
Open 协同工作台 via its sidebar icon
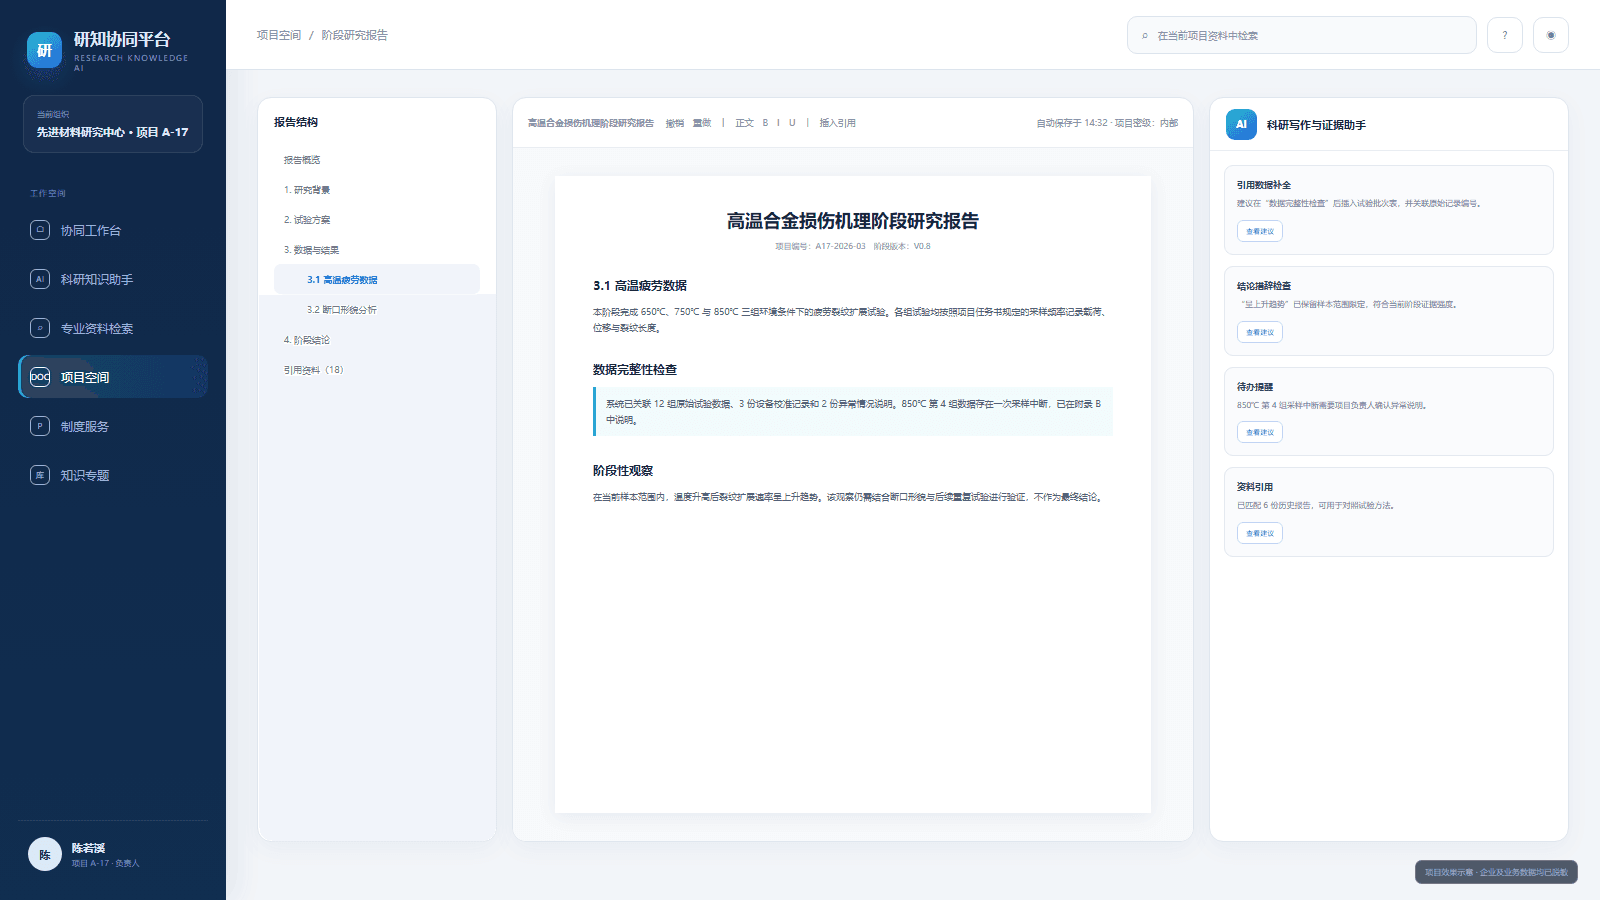coord(40,230)
